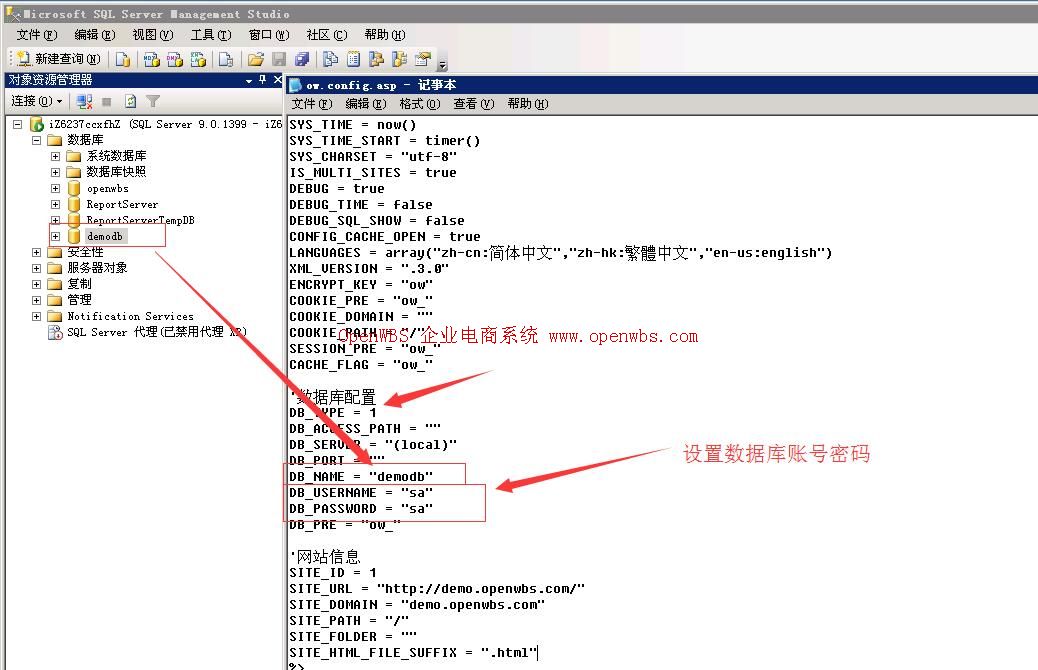Select the SQL Server 代理 agent icon
The image size is (1038, 670).
click(x=55, y=332)
